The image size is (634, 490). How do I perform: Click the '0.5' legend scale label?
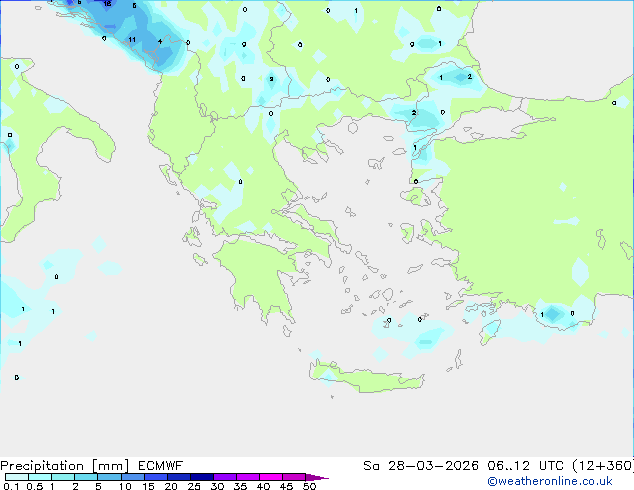[x=34, y=486]
